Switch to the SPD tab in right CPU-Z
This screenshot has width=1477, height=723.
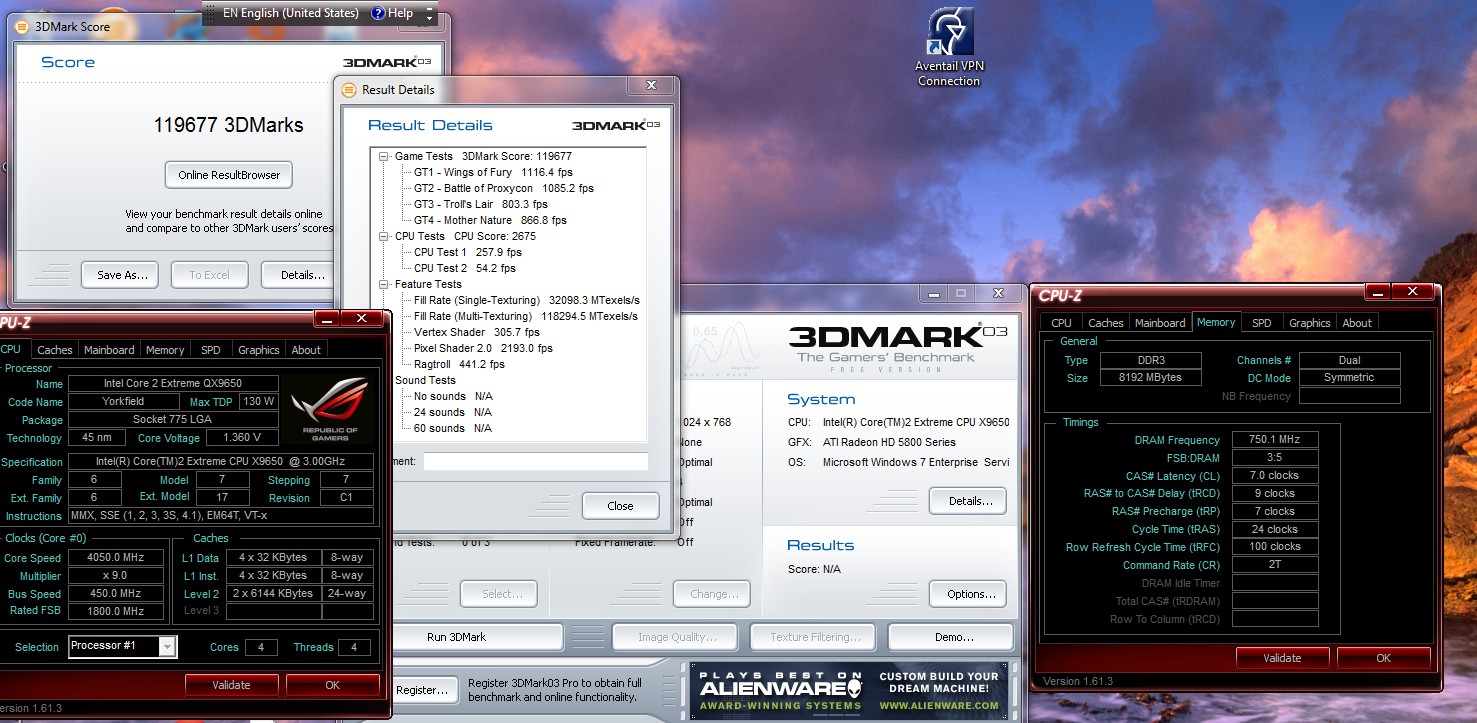point(1262,323)
